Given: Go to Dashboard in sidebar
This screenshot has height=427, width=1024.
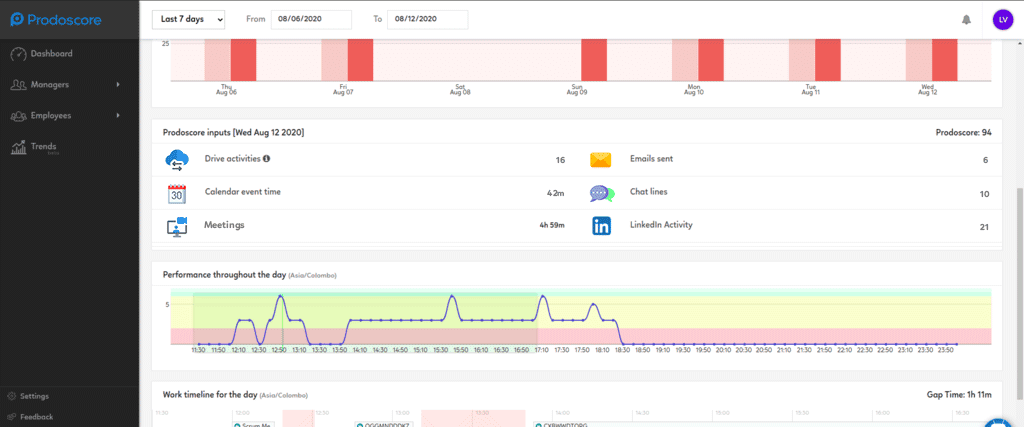Looking at the screenshot, I should coord(51,54).
